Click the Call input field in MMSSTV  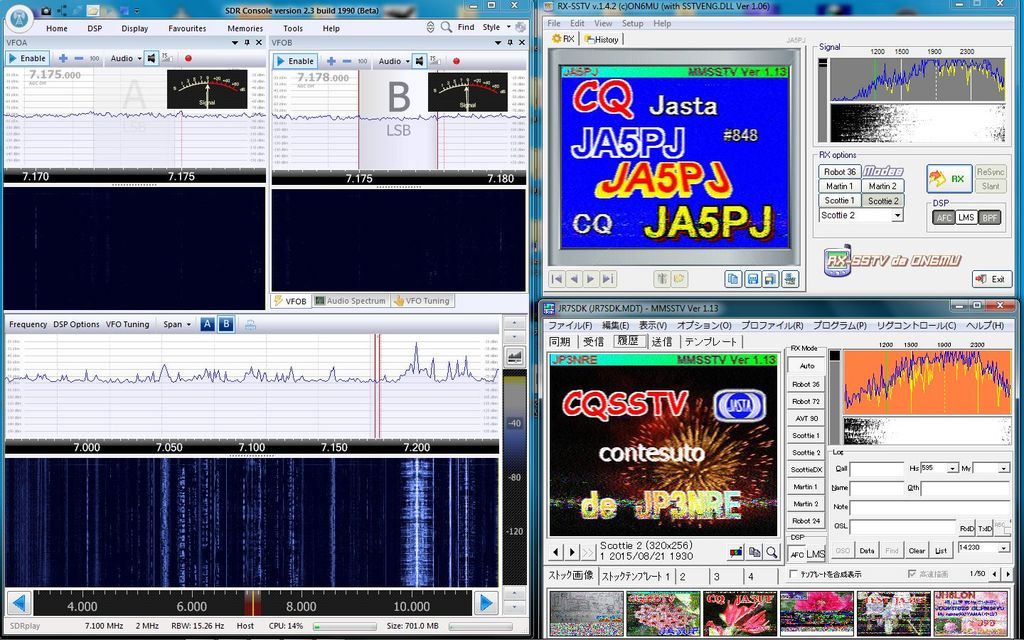coord(876,468)
